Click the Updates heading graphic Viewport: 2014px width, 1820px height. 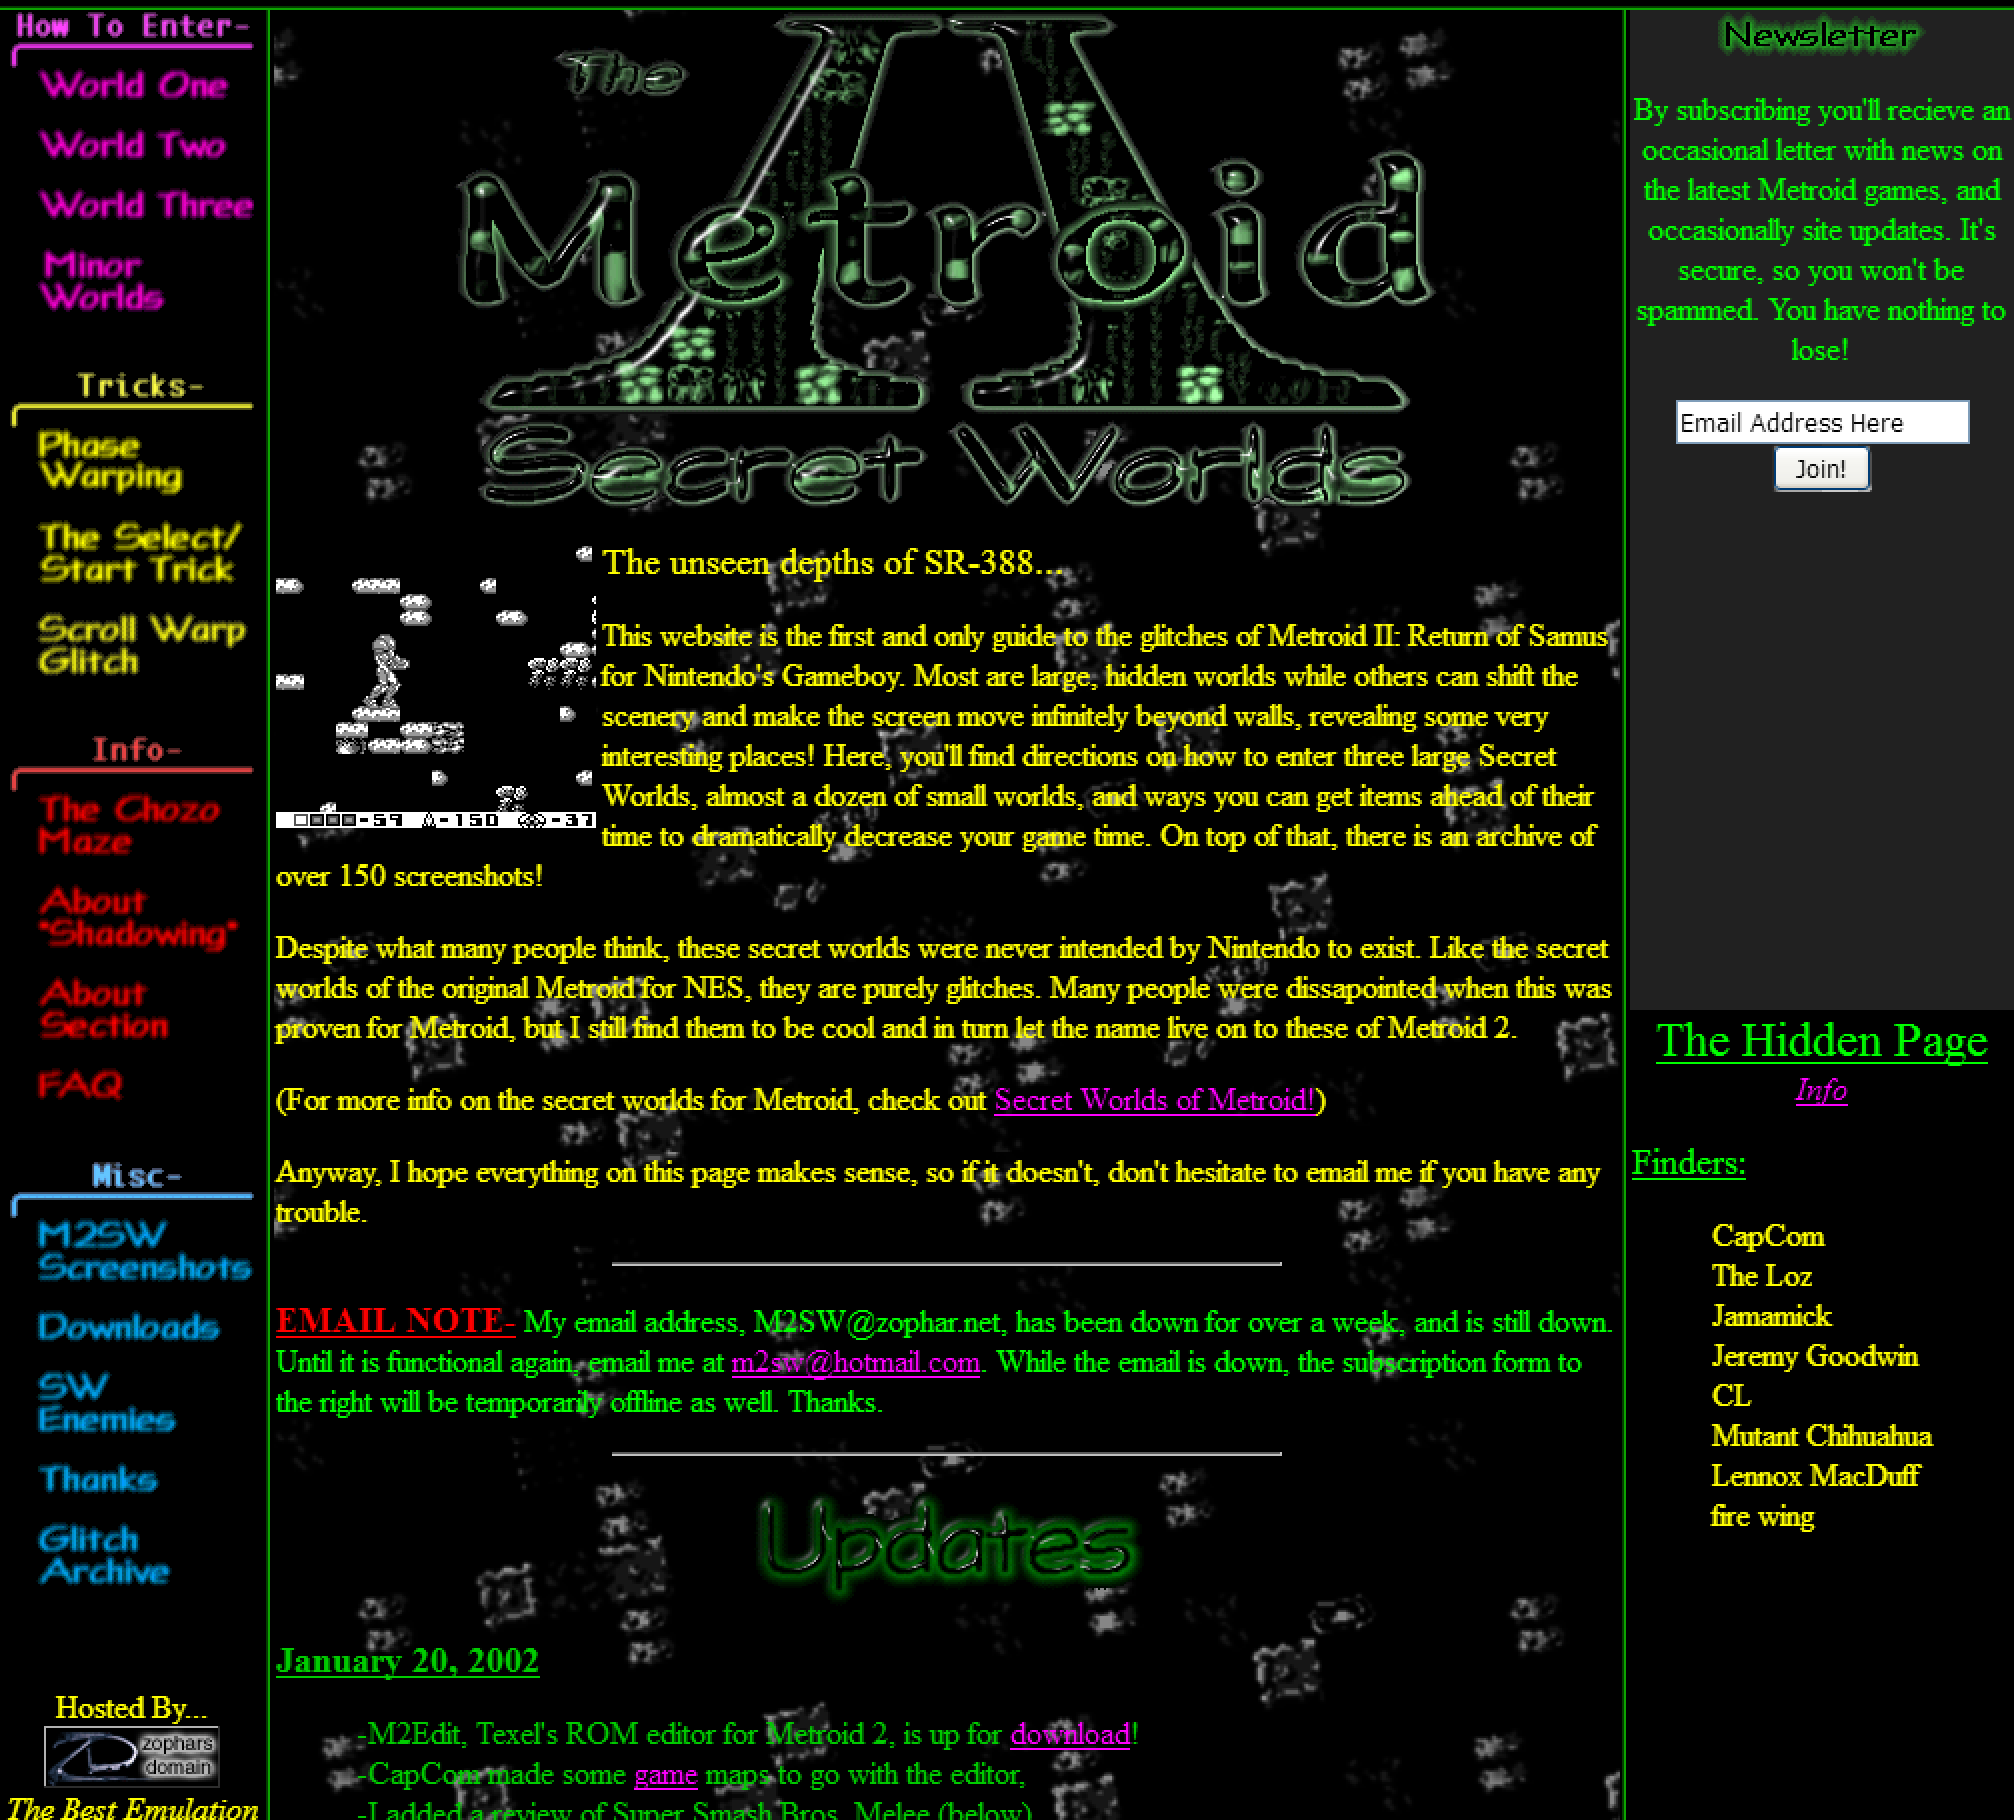coord(946,1547)
